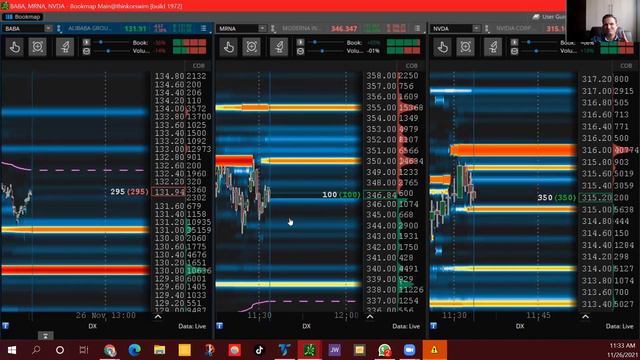
Task: Click the NVDA upper slider handle
Action: click(529, 42)
